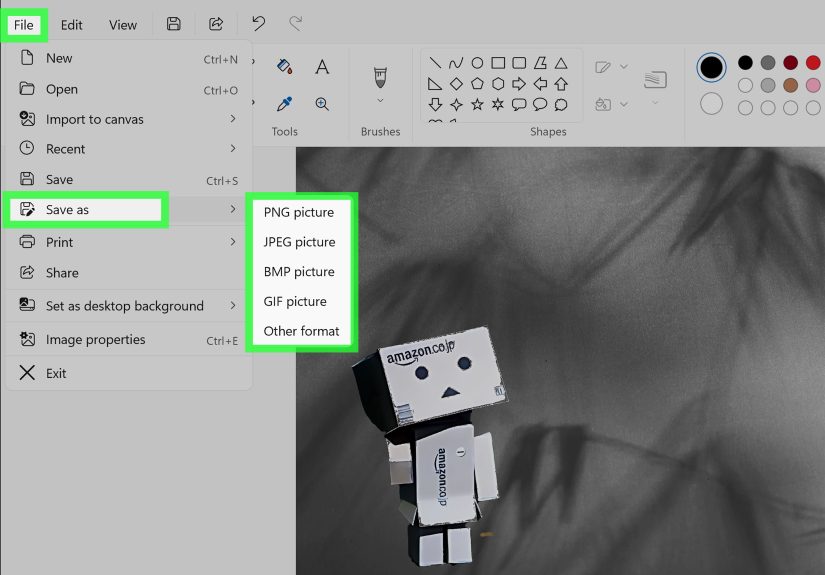Pick the pink palette color
825x575 pixels.
(x=813, y=85)
